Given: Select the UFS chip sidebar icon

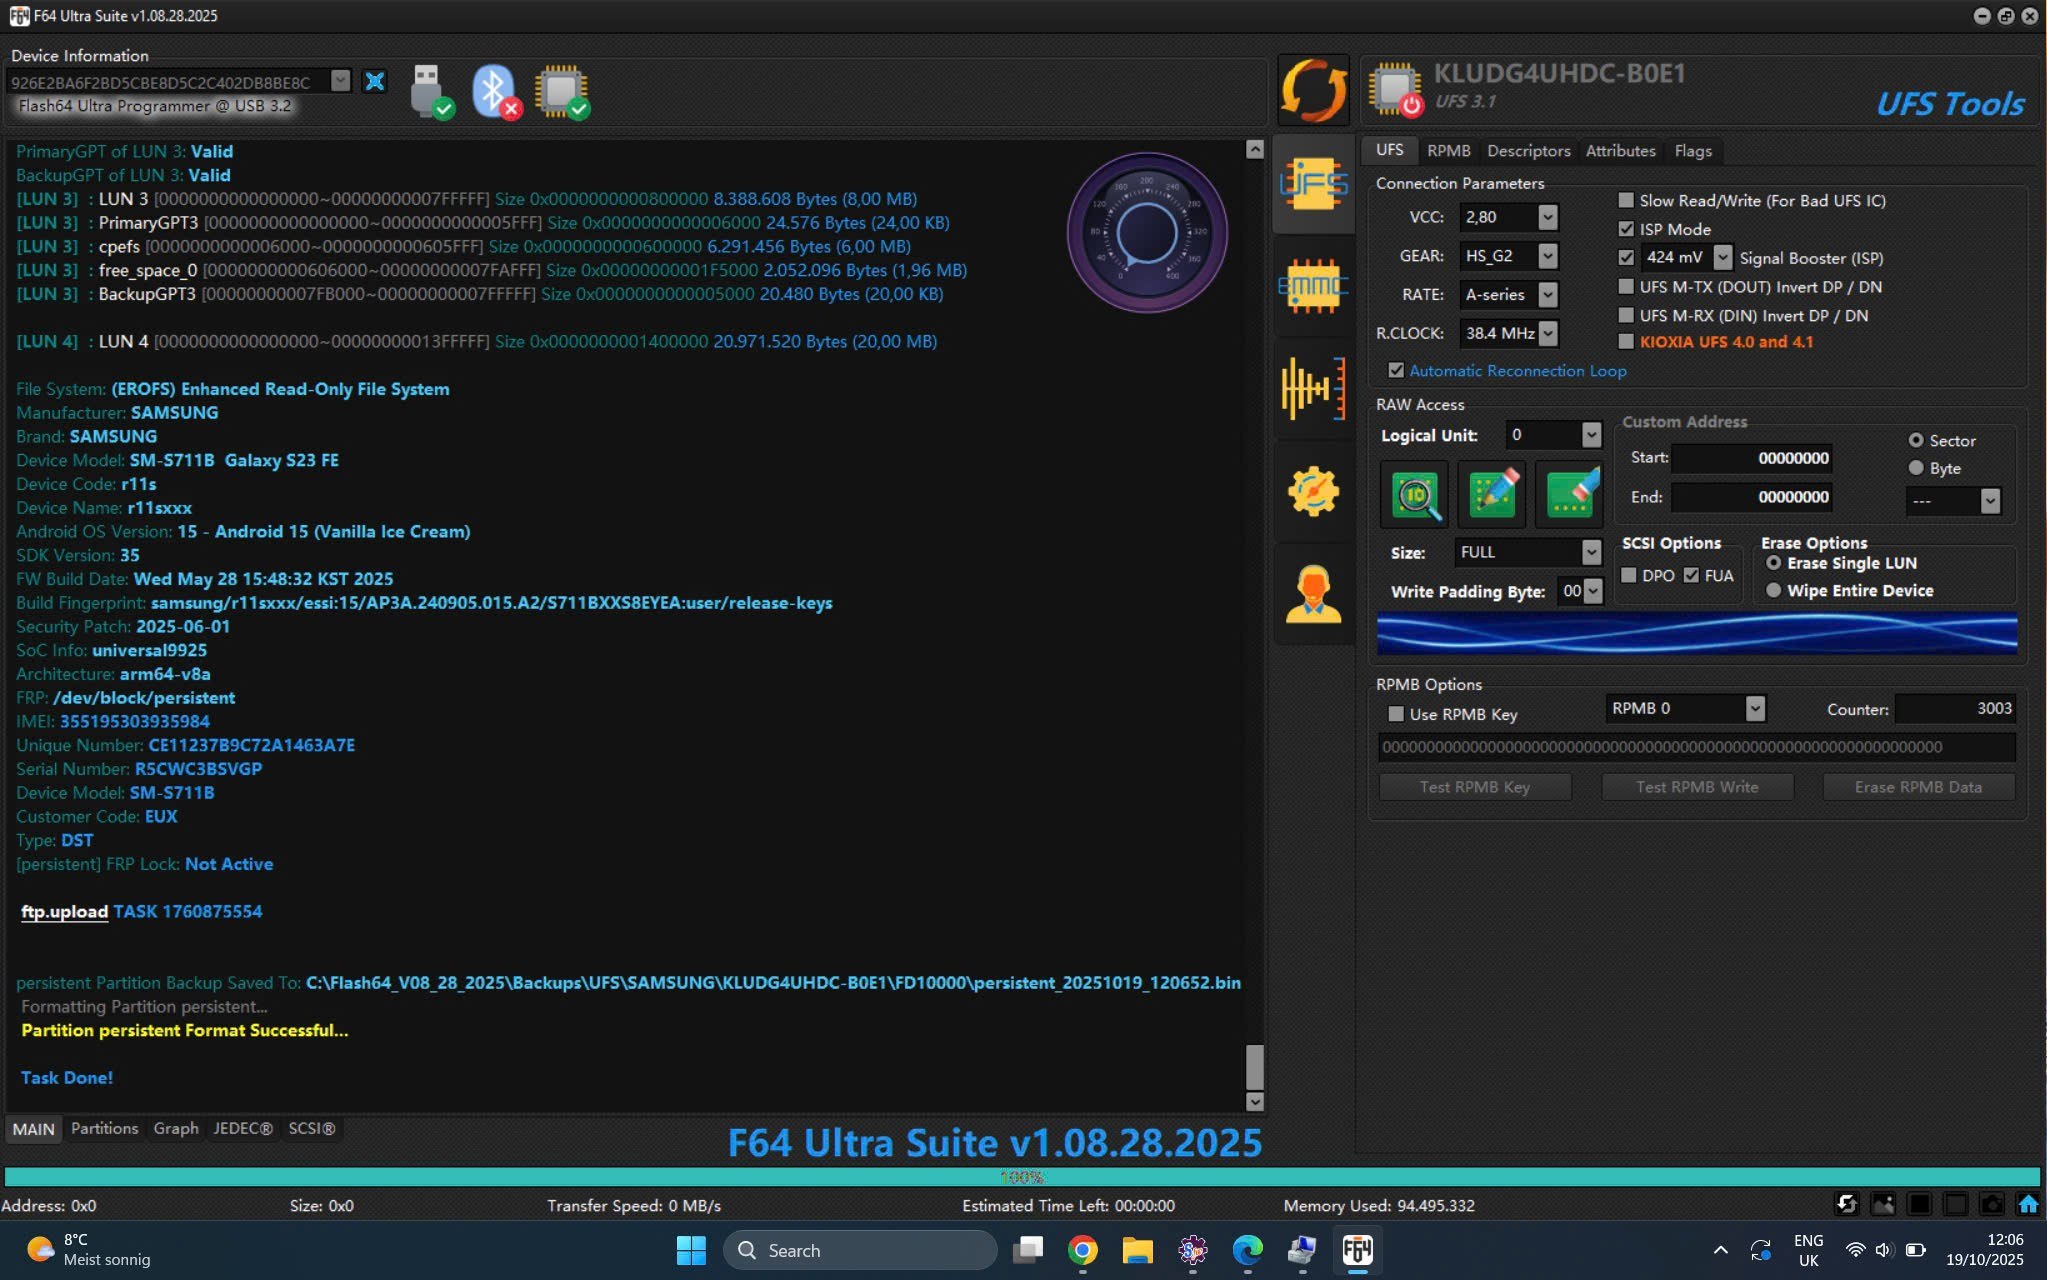Looking at the screenshot, I should coord(1313,184).
